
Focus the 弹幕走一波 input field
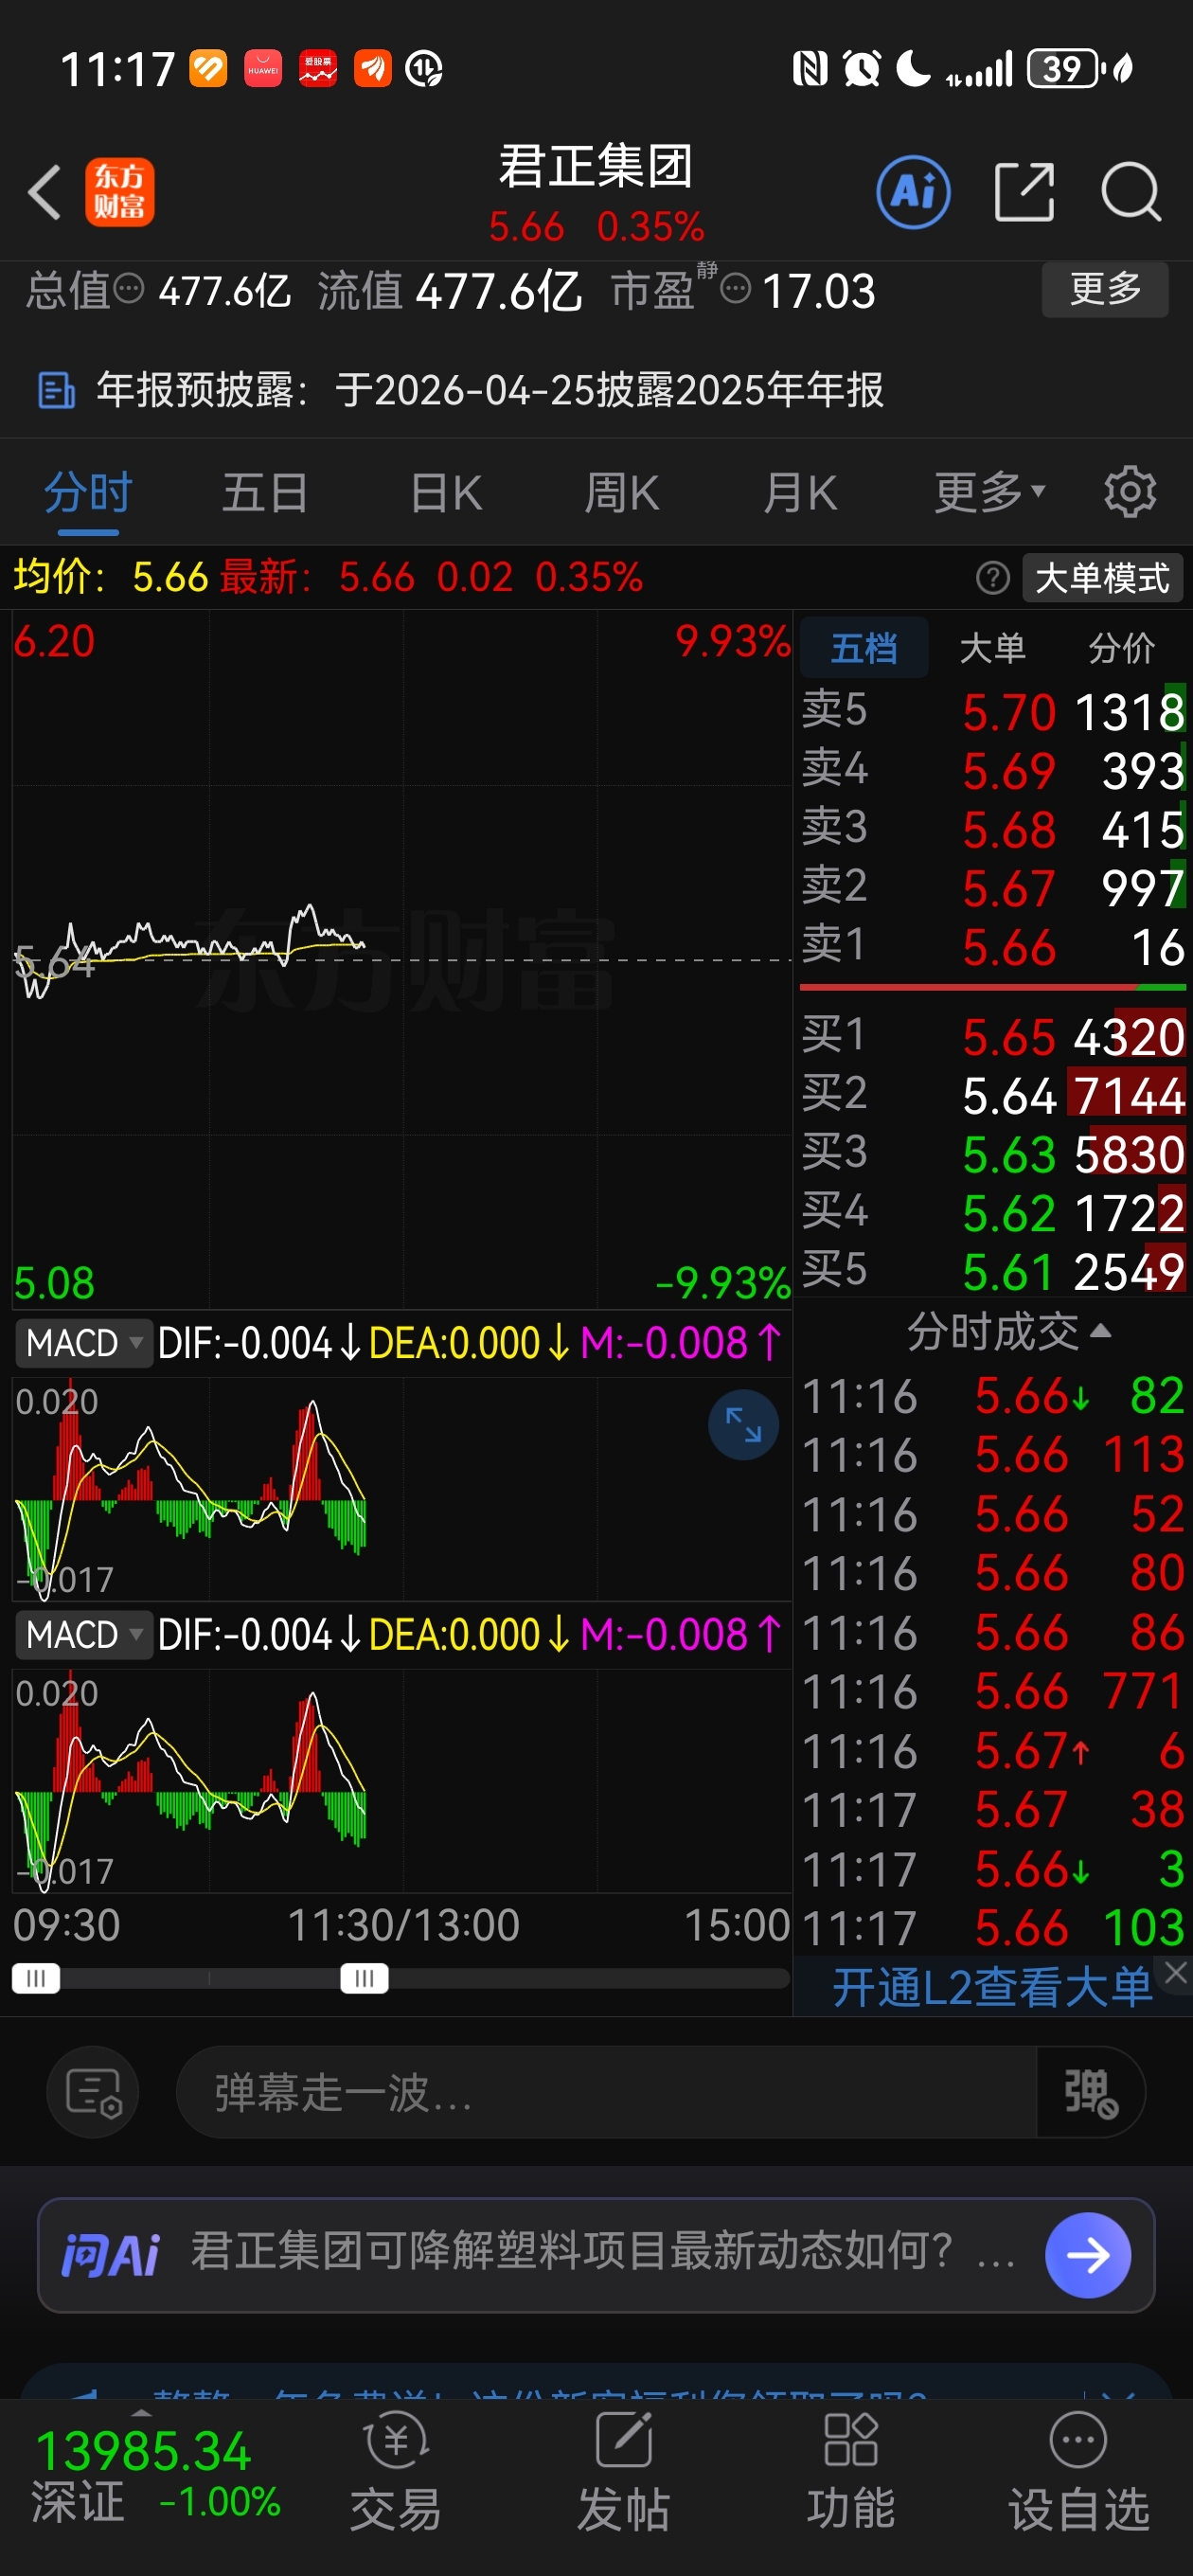[x=606, y=2092]
